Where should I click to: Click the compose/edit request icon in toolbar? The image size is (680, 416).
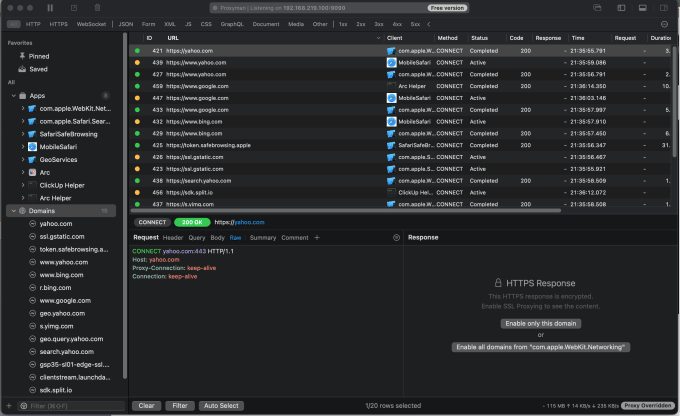click(x=74, y=8)
